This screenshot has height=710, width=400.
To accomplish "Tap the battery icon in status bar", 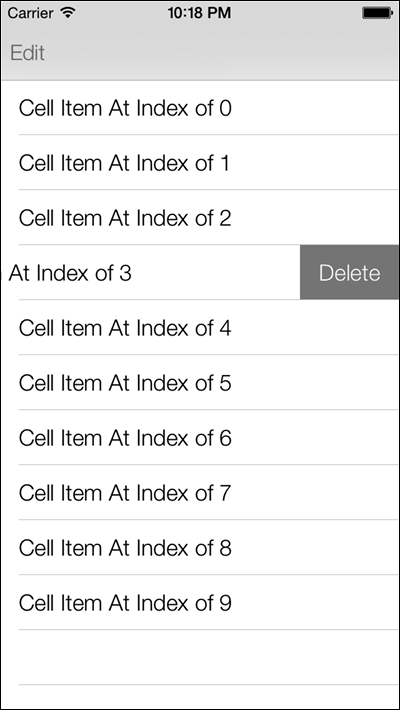I will 377,13.
